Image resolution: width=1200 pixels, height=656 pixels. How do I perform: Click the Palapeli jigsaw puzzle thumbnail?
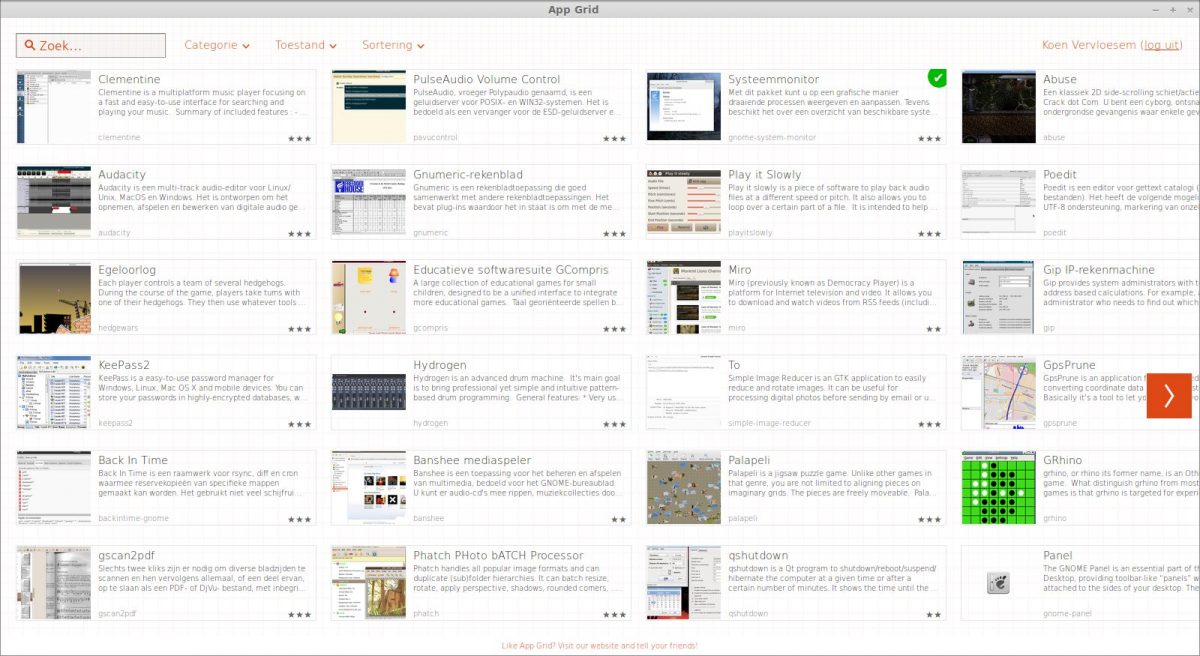tap(683, 488)
